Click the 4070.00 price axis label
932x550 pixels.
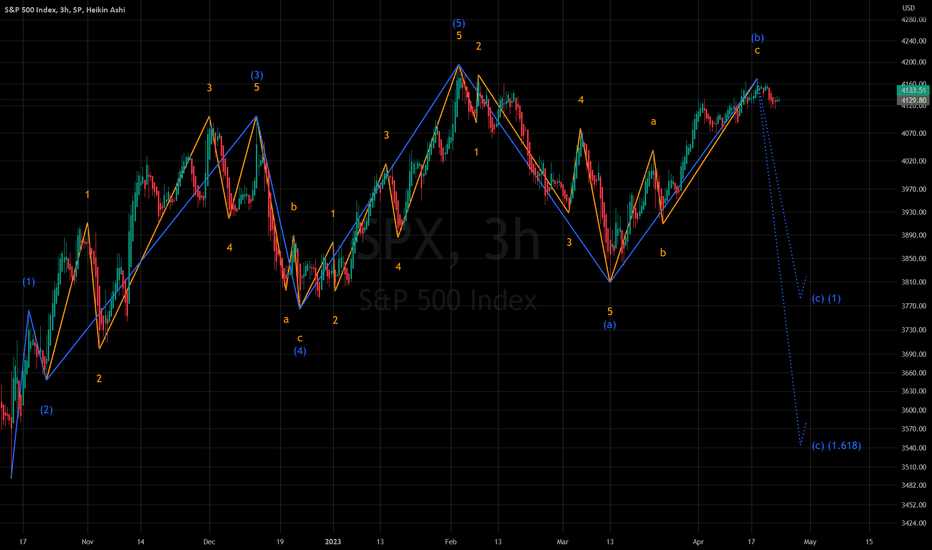click(x=914, y=134)
